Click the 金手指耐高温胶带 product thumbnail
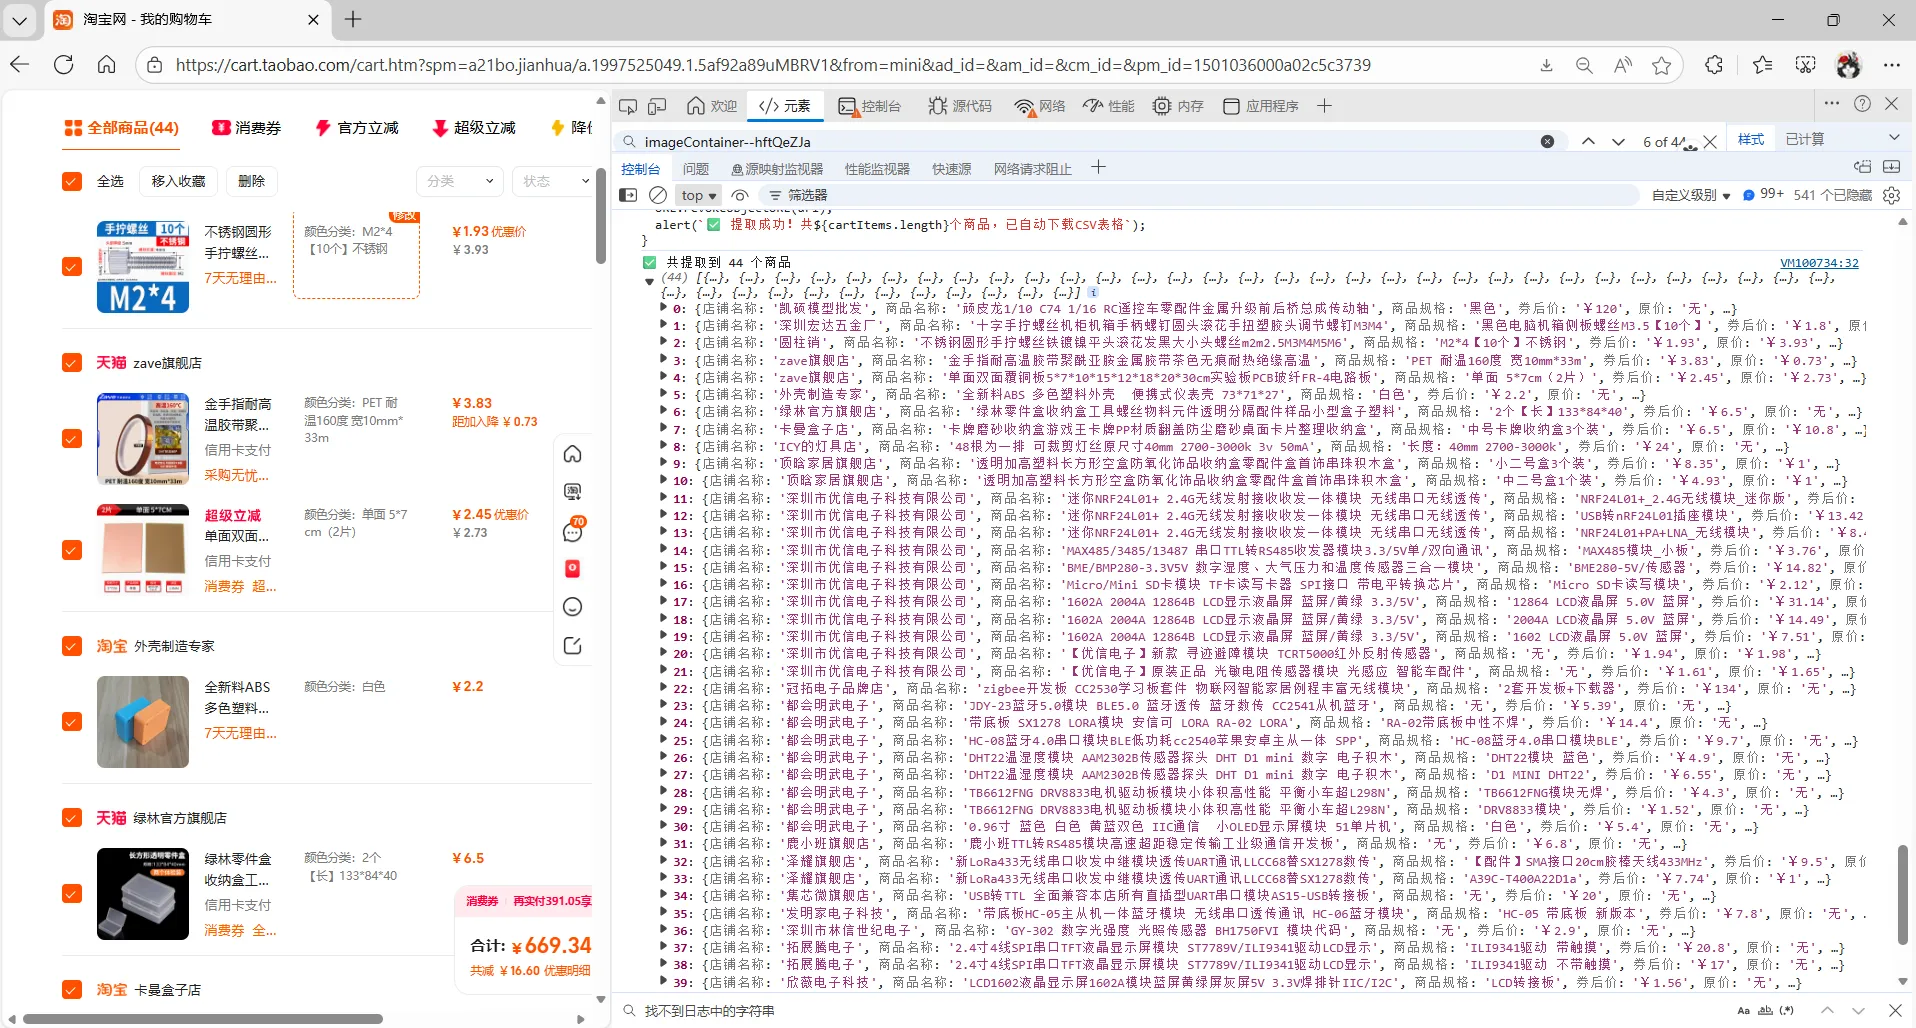The width and height of the screenshot is (1916, 1028). pyautogui.click(x=143, y=439)
